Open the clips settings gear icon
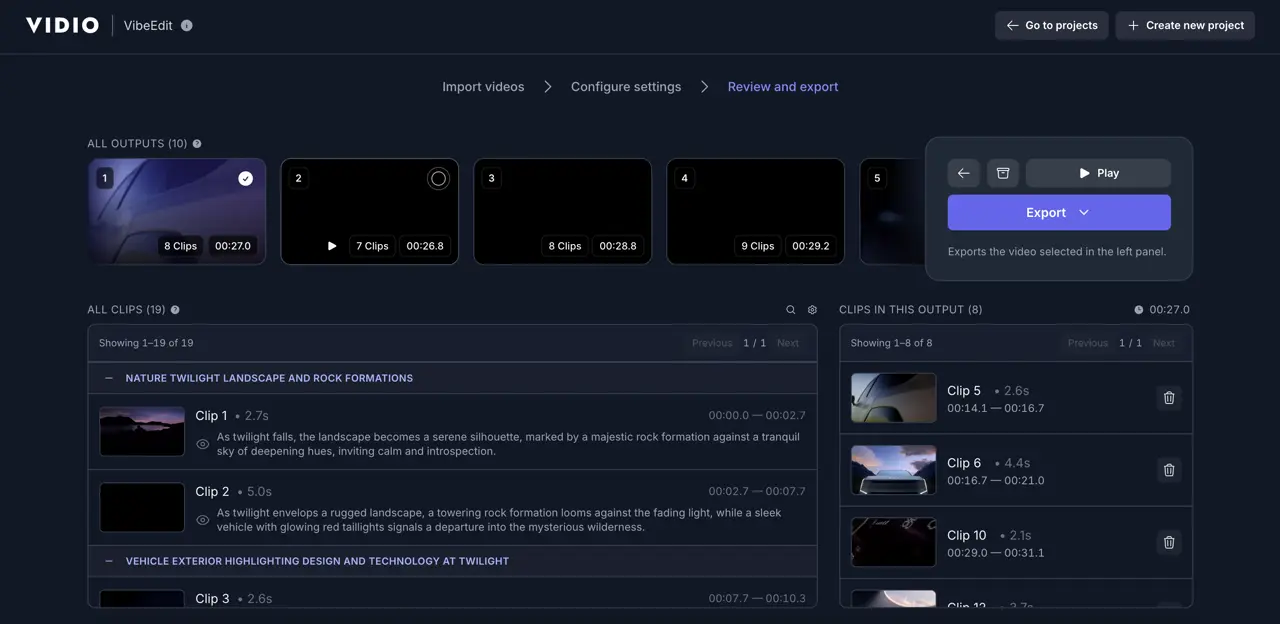This screenshot has height=624, width=1280. pyautogui.click(x=812, y=310)
